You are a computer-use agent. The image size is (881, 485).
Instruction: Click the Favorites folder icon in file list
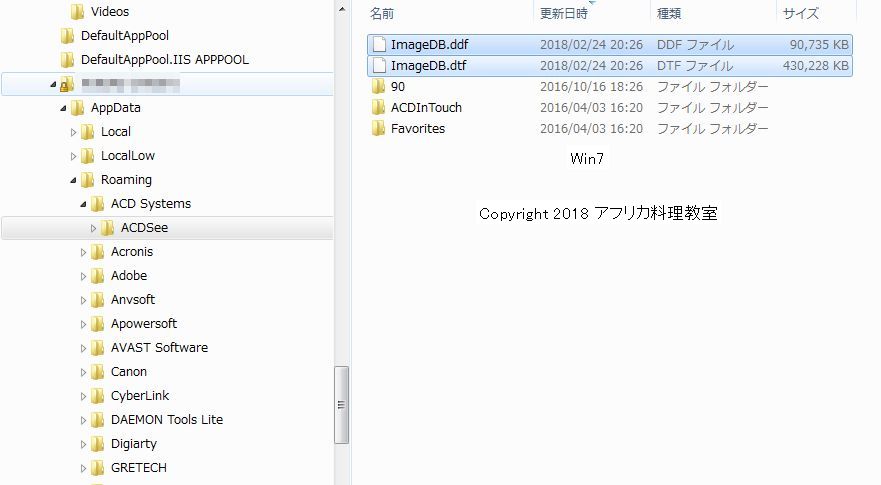click(x=379, y=129)
